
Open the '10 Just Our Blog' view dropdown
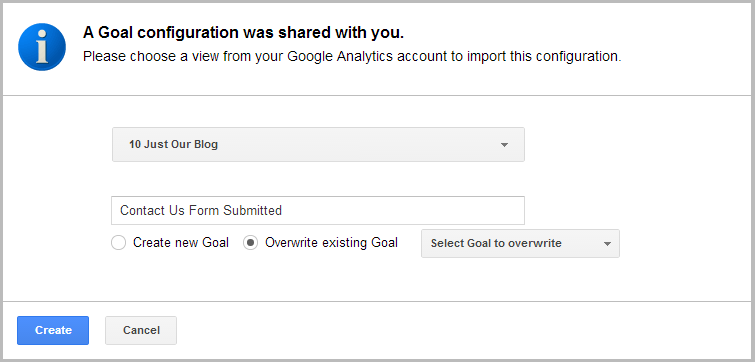[318, 144]
